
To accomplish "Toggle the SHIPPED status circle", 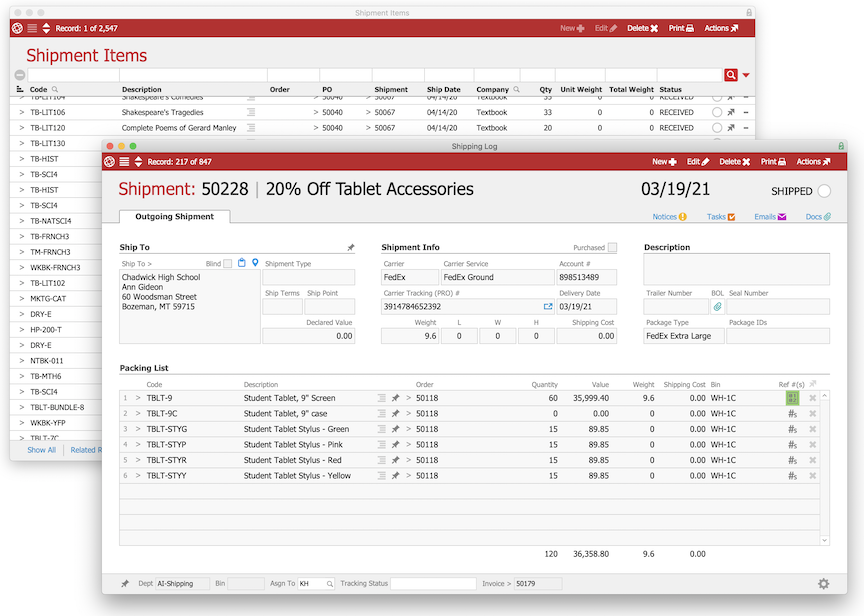I will point(824,191).
